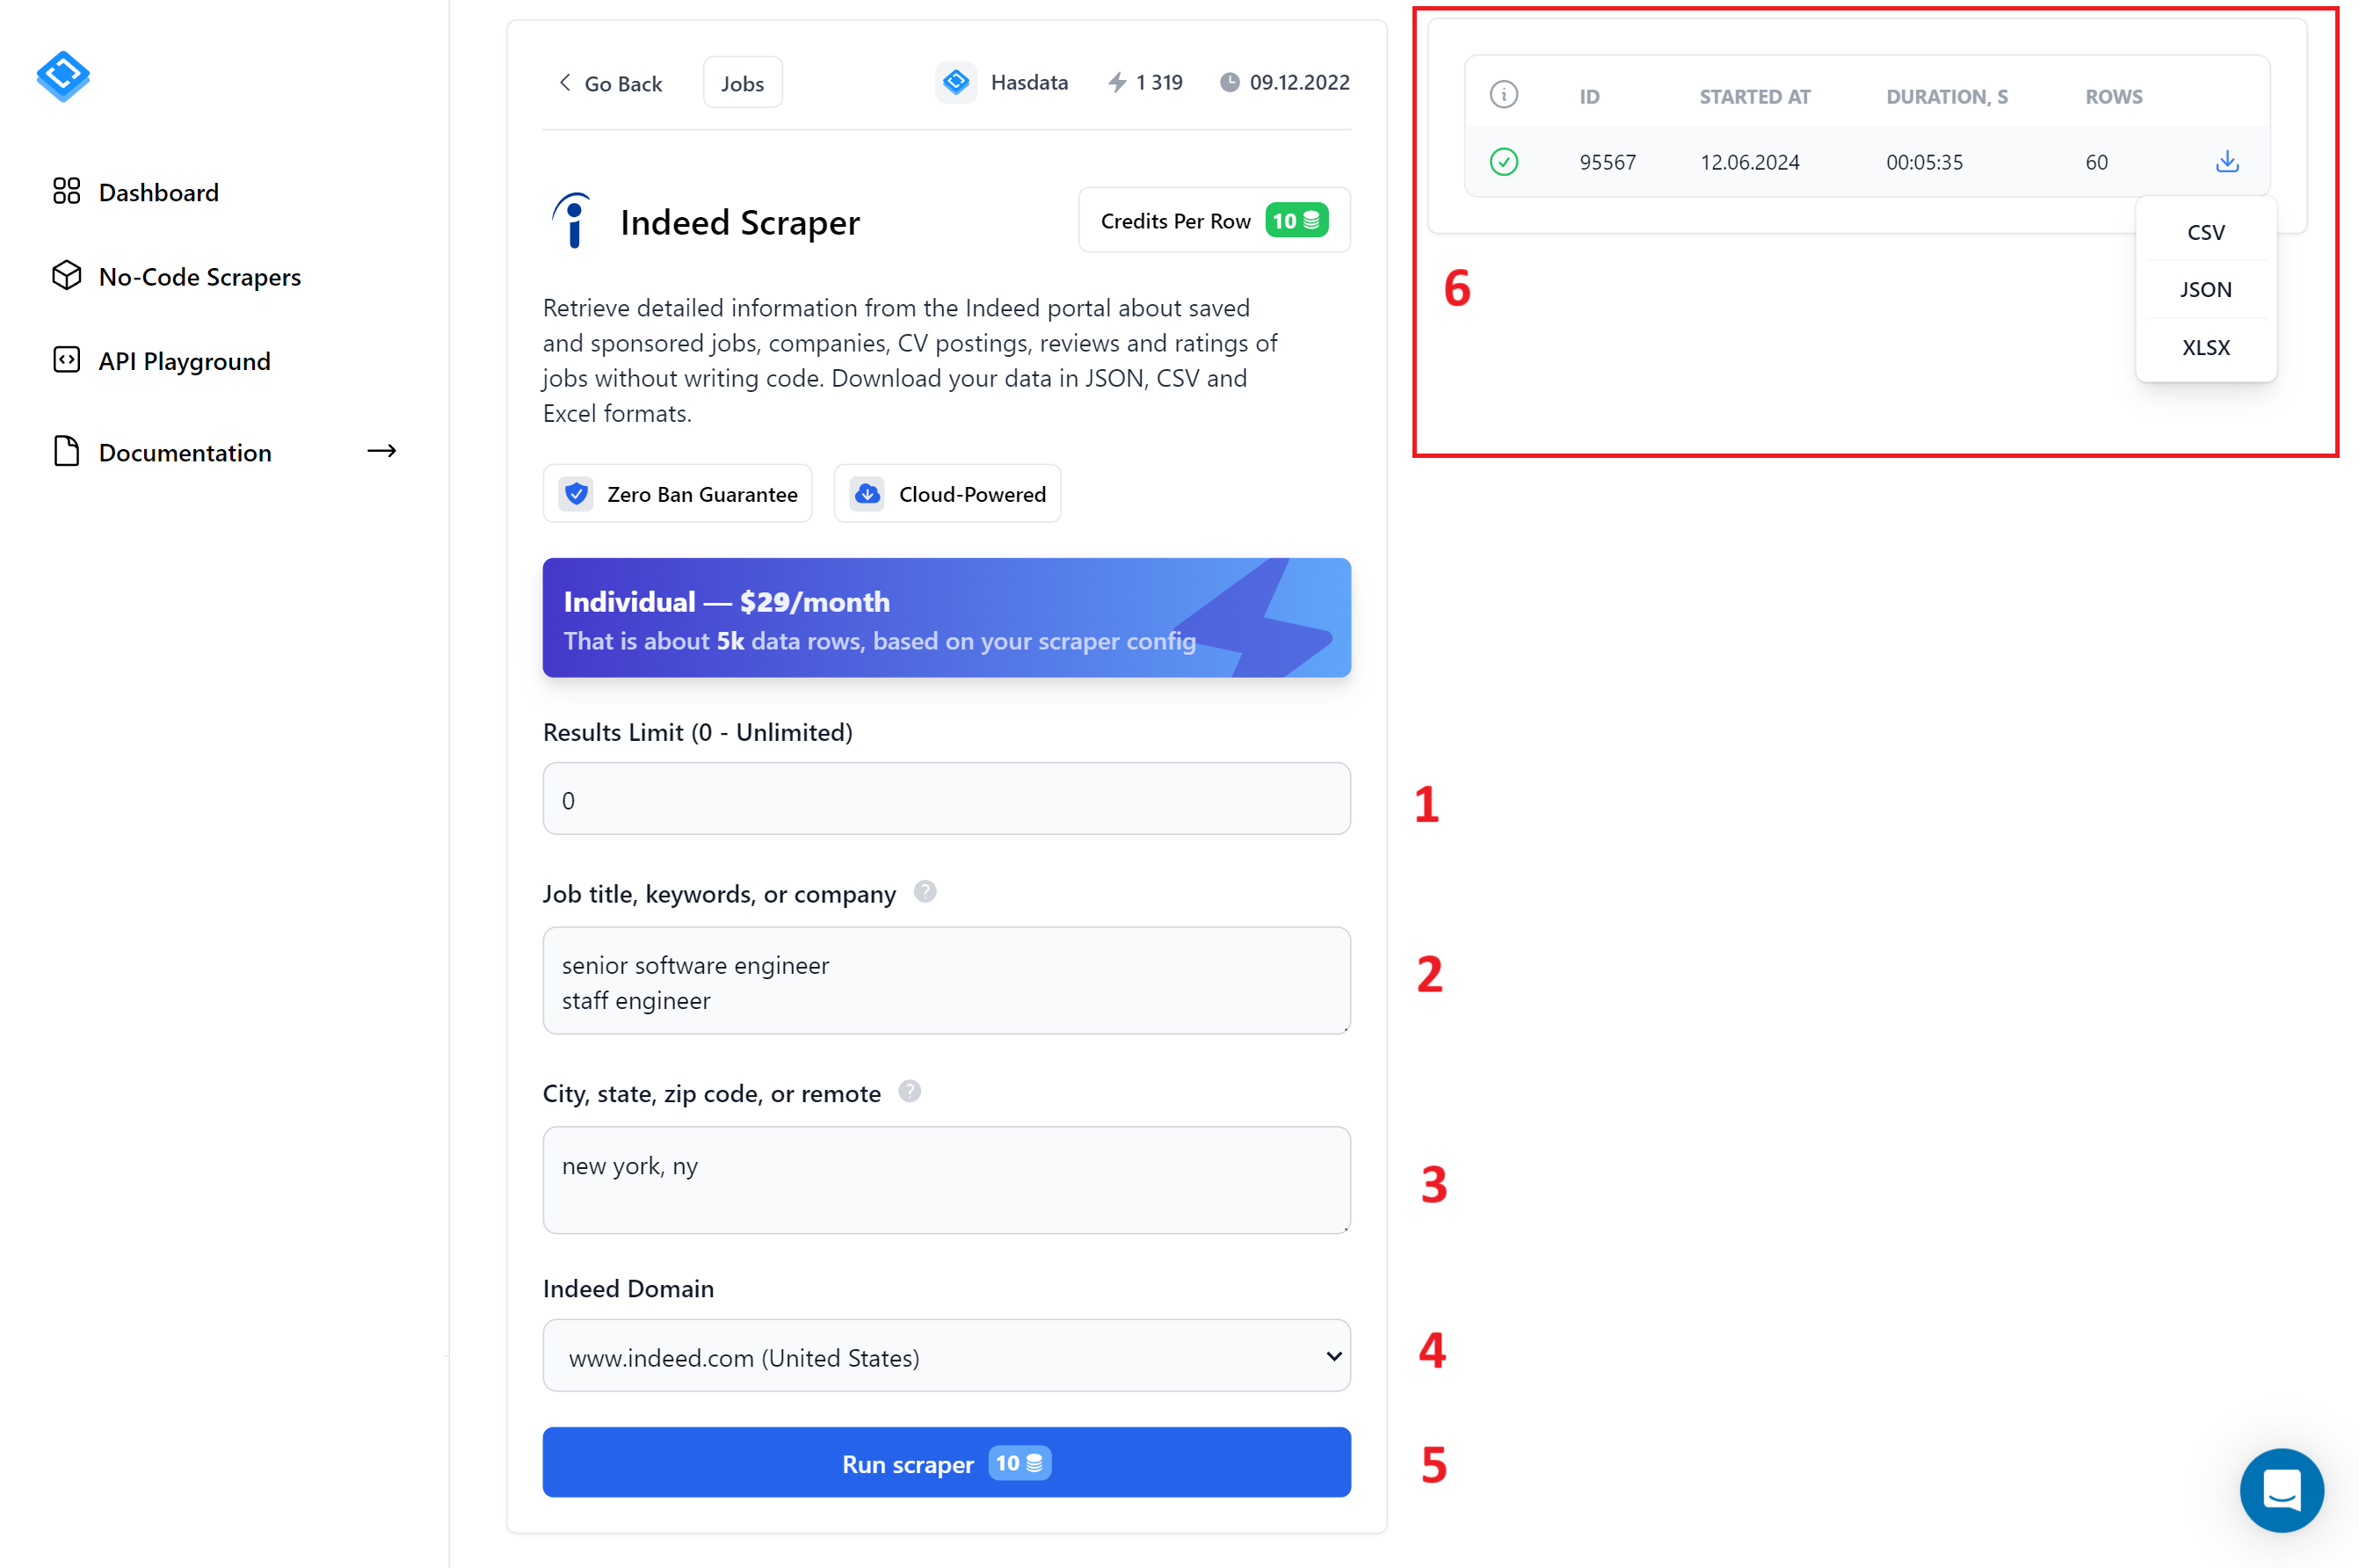Screen dimensions: 2359x1568
Task: Click the Dashboard grid icon
Action: coord(65,191)
